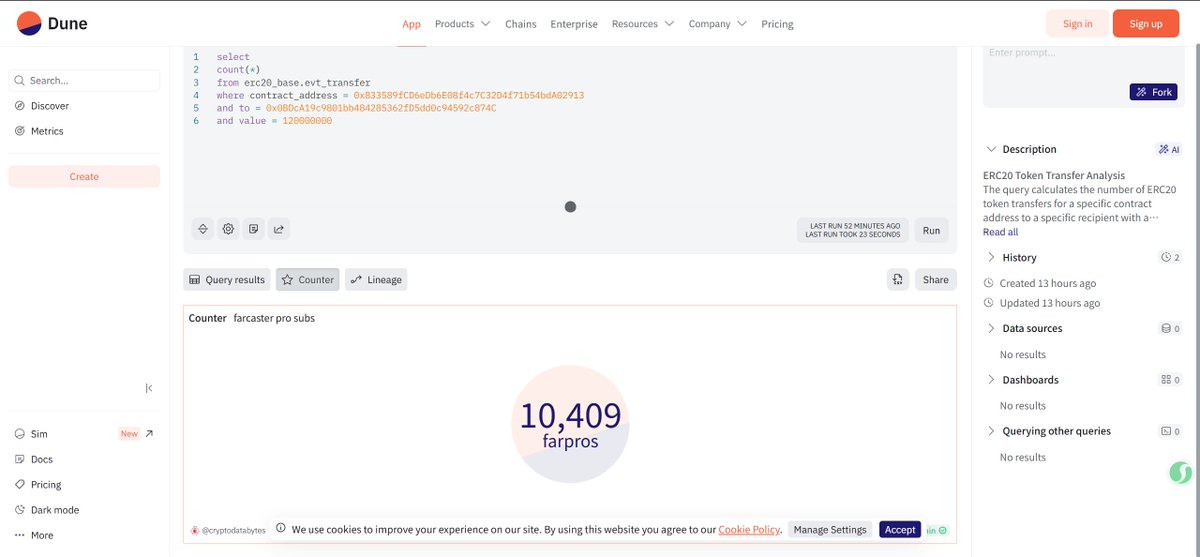The width and height of the screenshot is (1200, 557).
Task: Click the embed icon beside Share button
Action: [x=898, y=279]
